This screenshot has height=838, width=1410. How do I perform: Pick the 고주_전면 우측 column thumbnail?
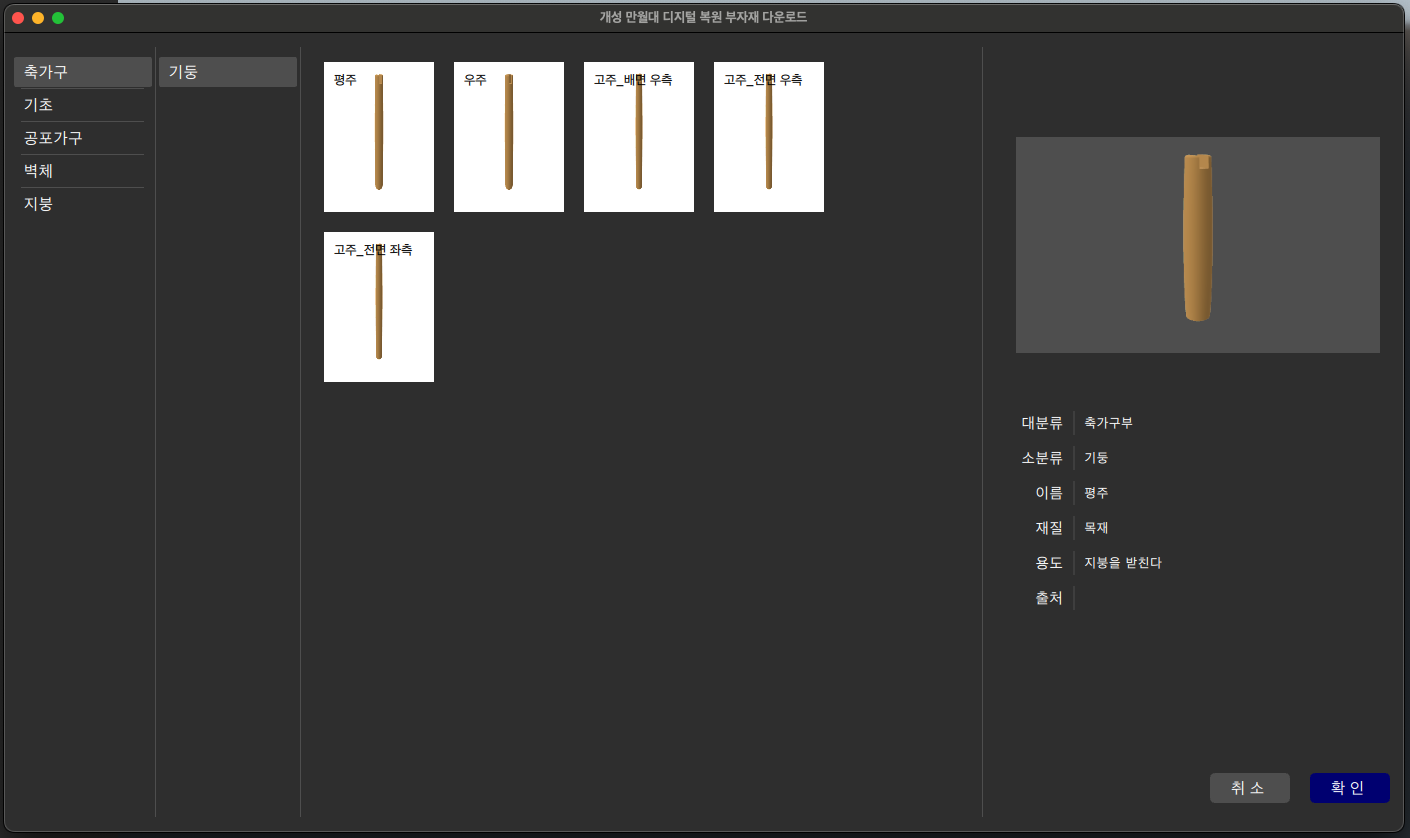click(x=769, y=137)
